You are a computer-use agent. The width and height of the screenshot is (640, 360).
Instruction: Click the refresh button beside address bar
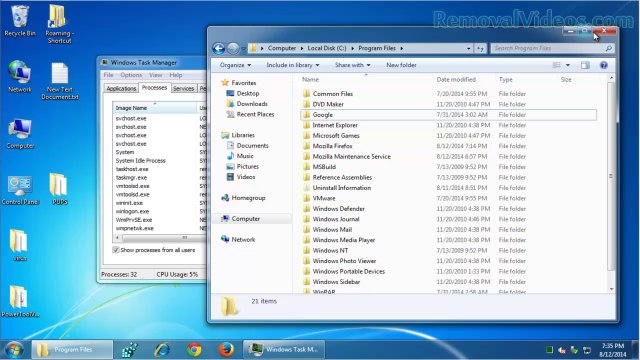coord(480,49)
